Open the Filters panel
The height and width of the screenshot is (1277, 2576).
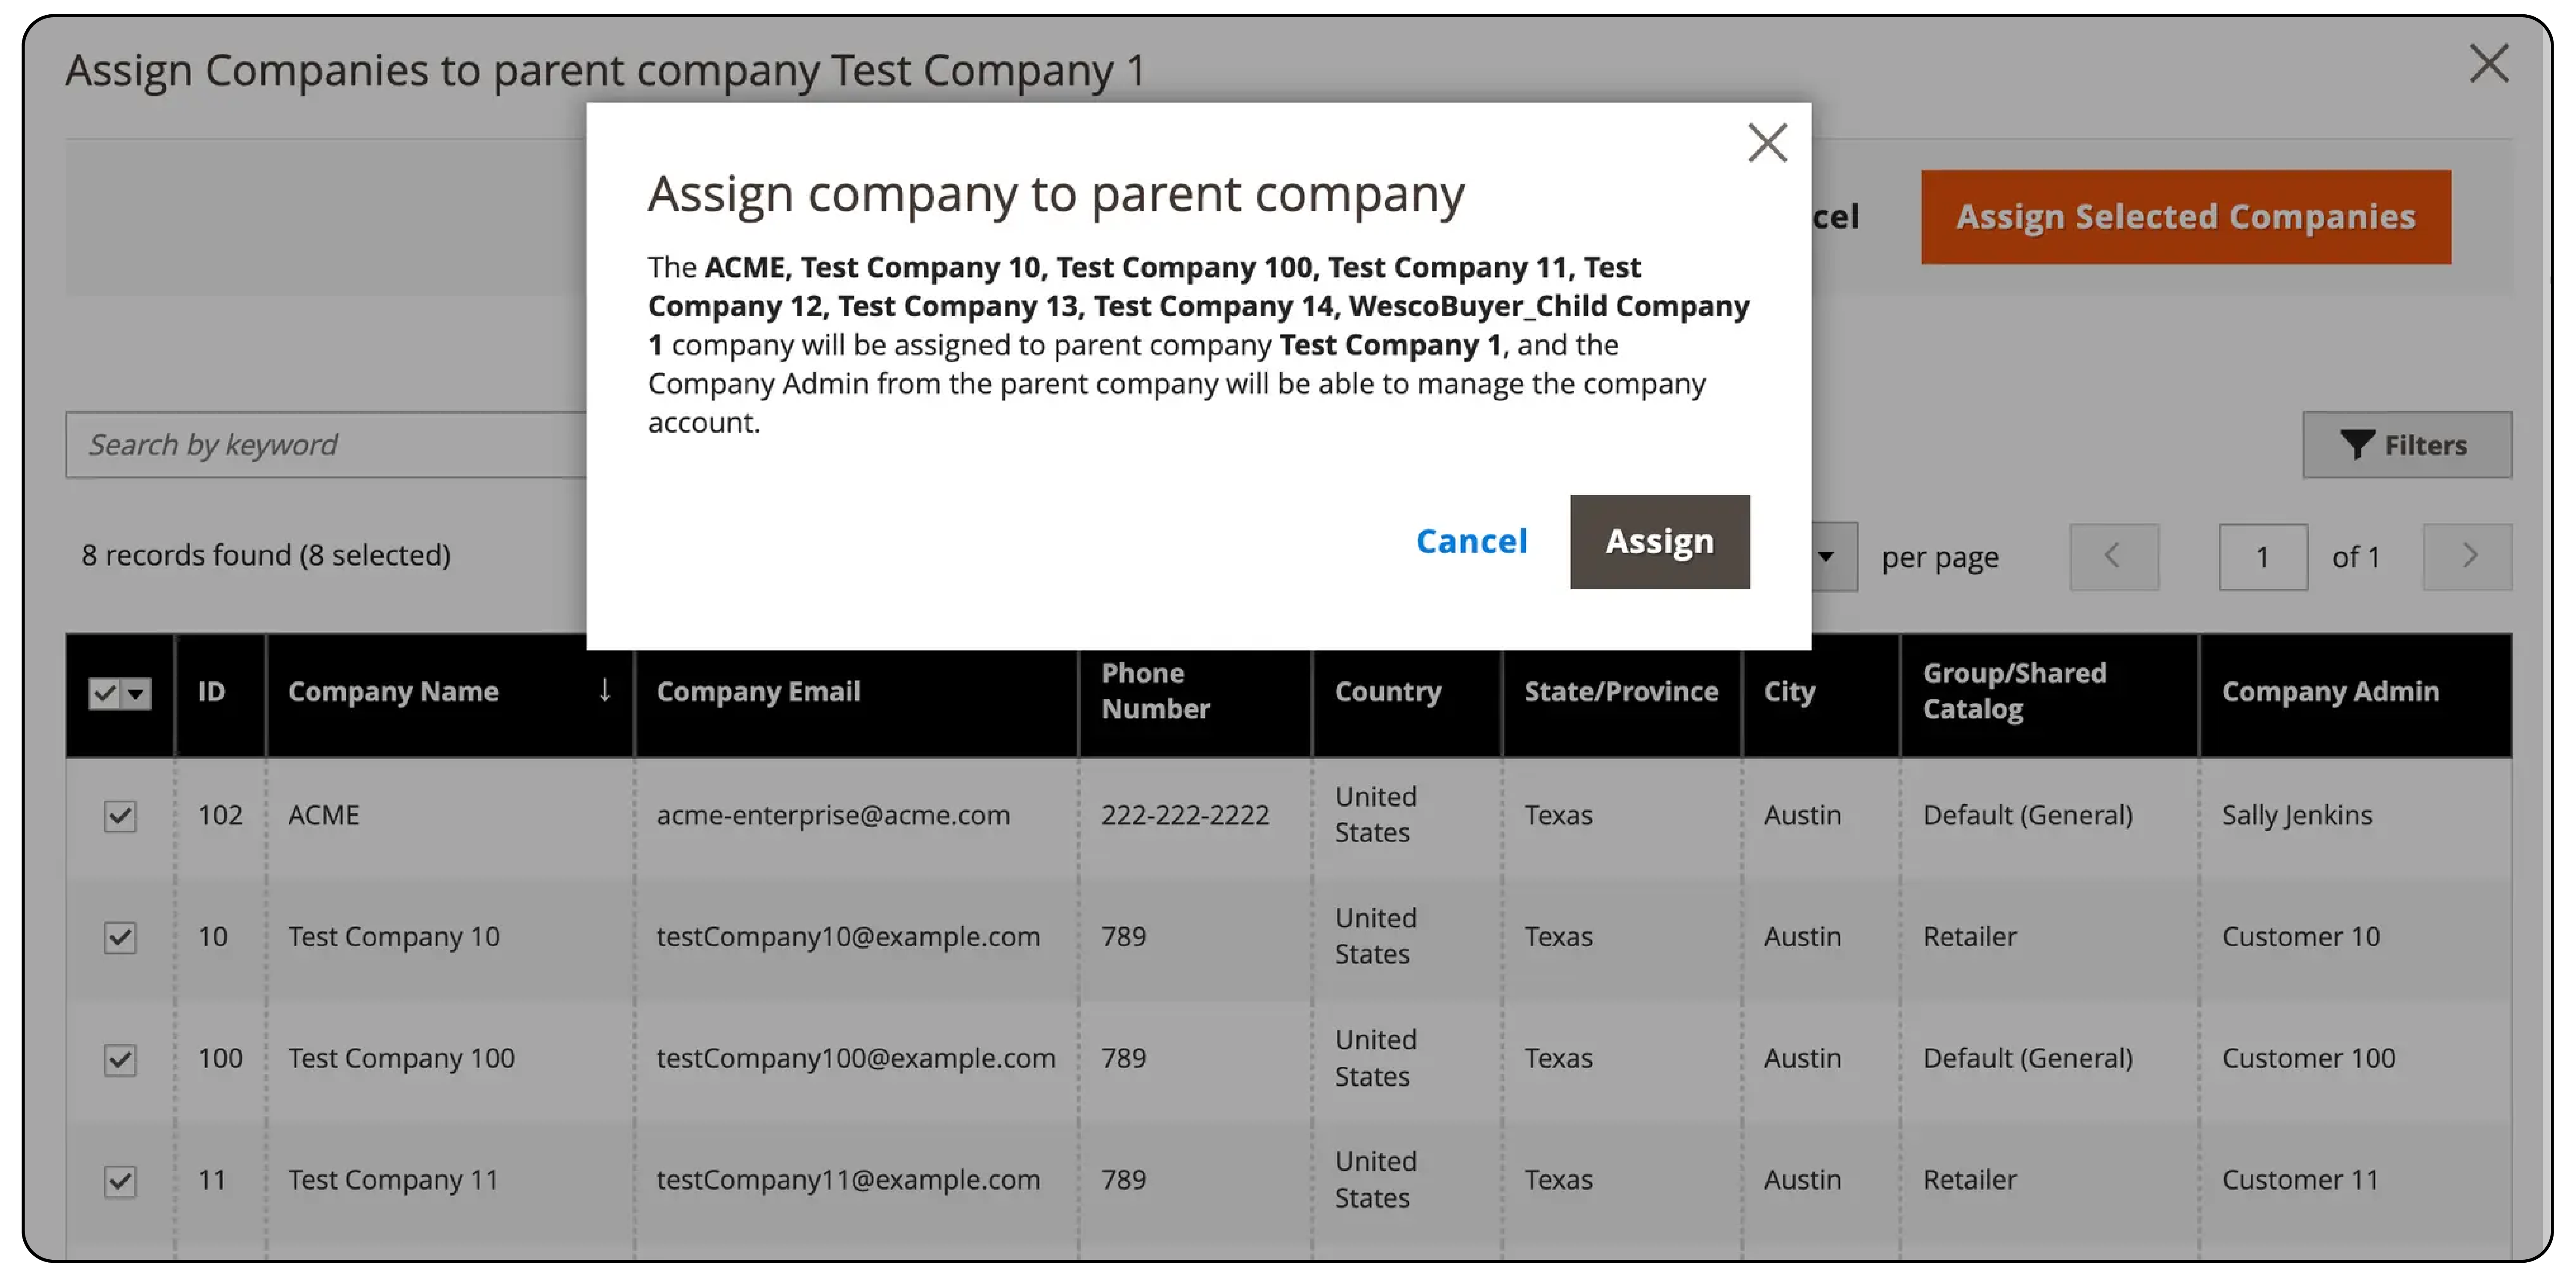pos(2406,445)
